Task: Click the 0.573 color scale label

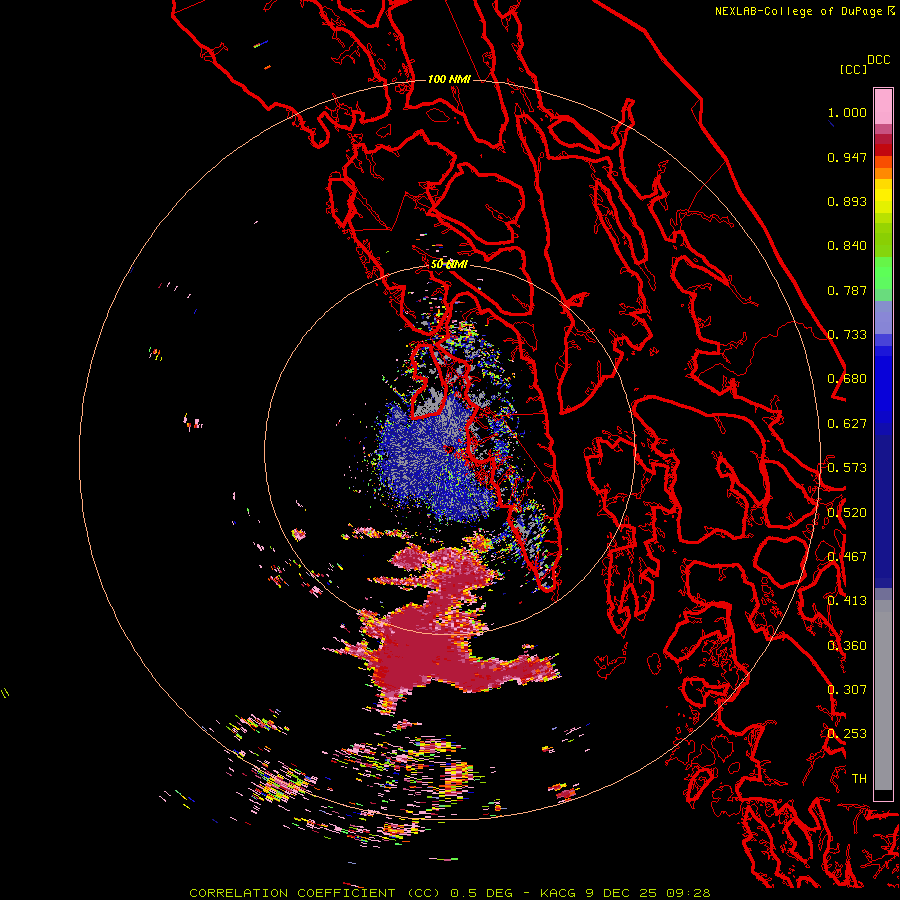Action: coord(847,468)
